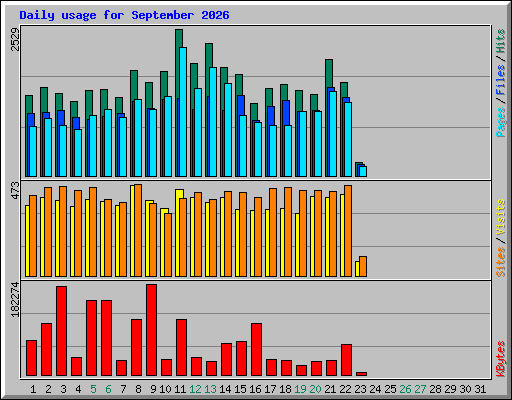
Task: Click the yellow visits bar for day 11
Action: [178, 233]
